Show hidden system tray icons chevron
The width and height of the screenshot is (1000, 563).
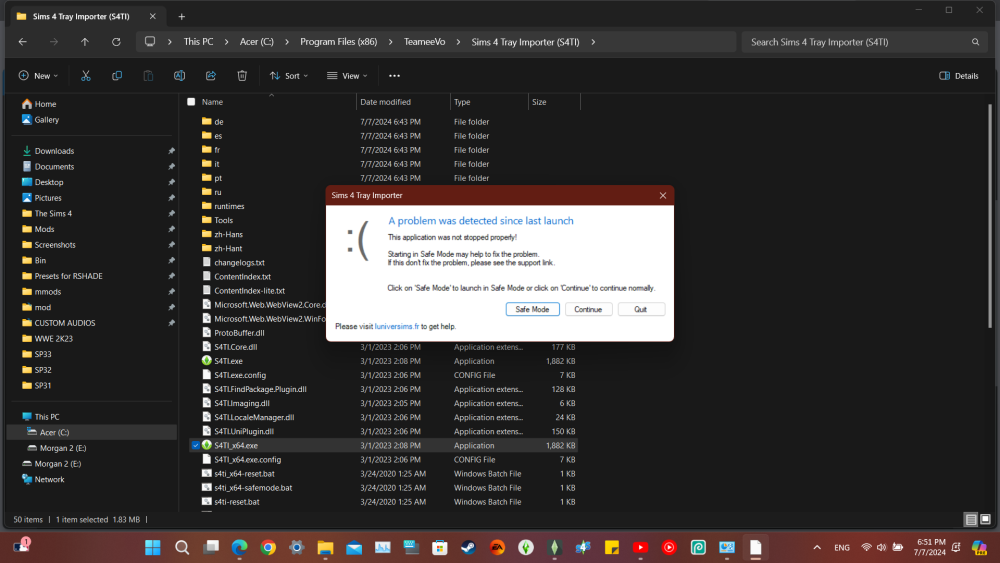click(x=816, y=548)
